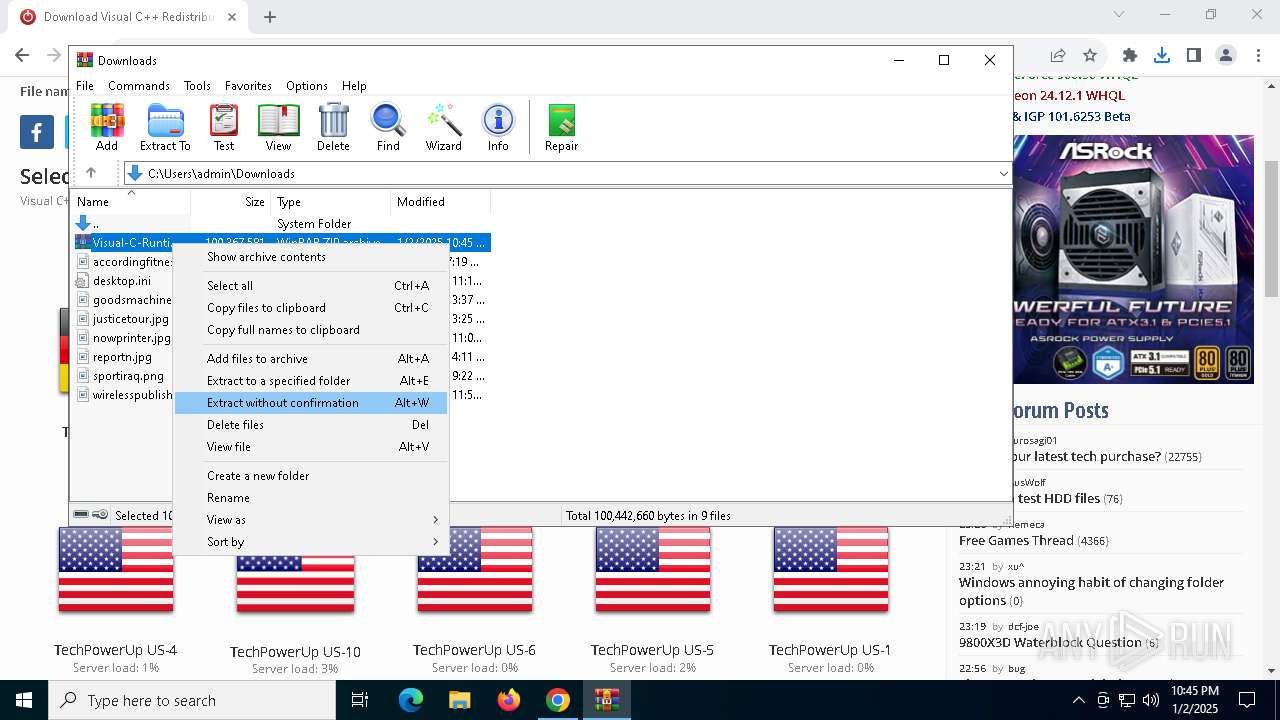Choose Extract without confirmation

(x=311, y=402)
